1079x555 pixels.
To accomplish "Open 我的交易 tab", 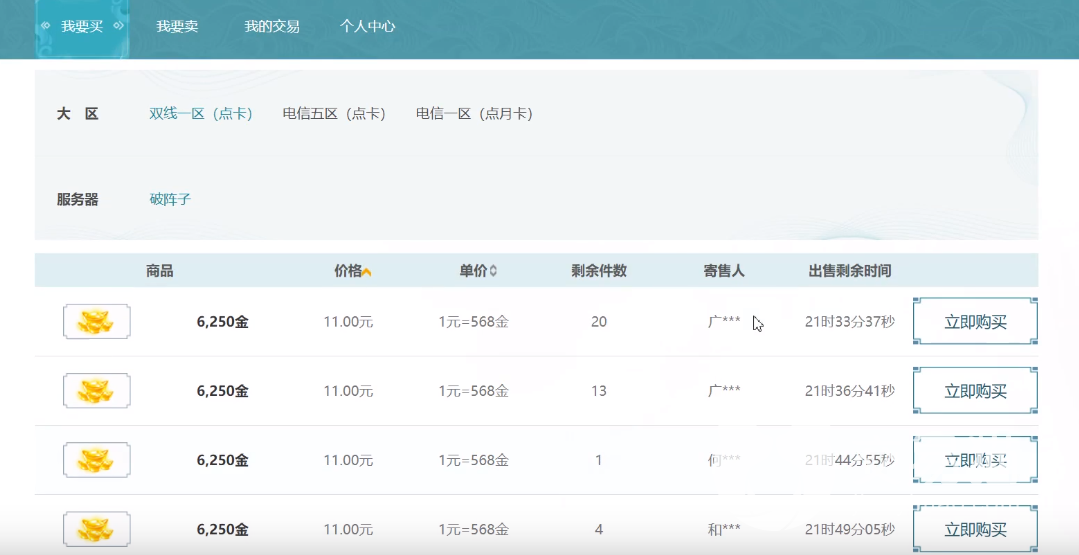I will [272, 27].
